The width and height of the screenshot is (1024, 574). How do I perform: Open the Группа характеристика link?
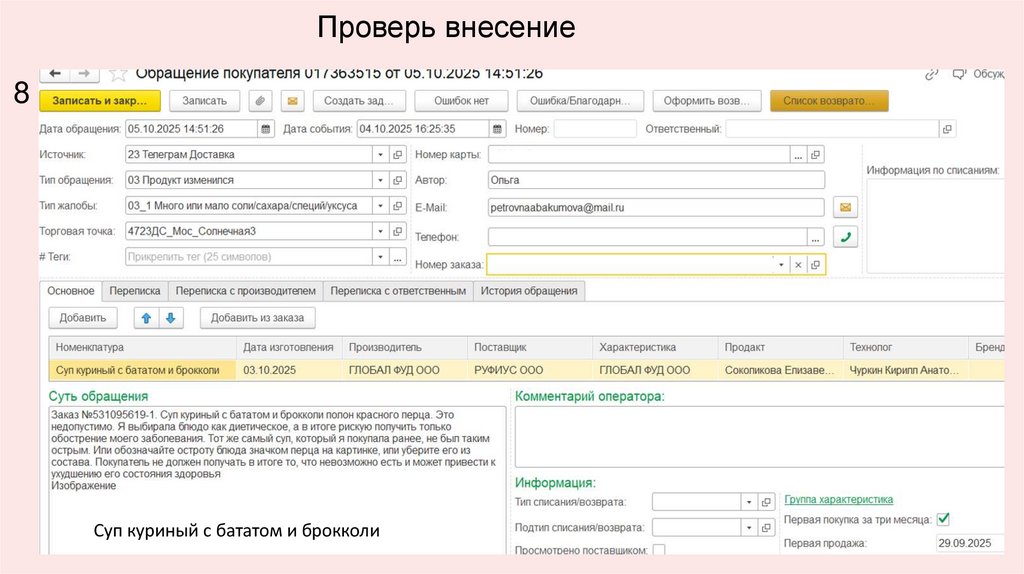click(x=838, y=499)
